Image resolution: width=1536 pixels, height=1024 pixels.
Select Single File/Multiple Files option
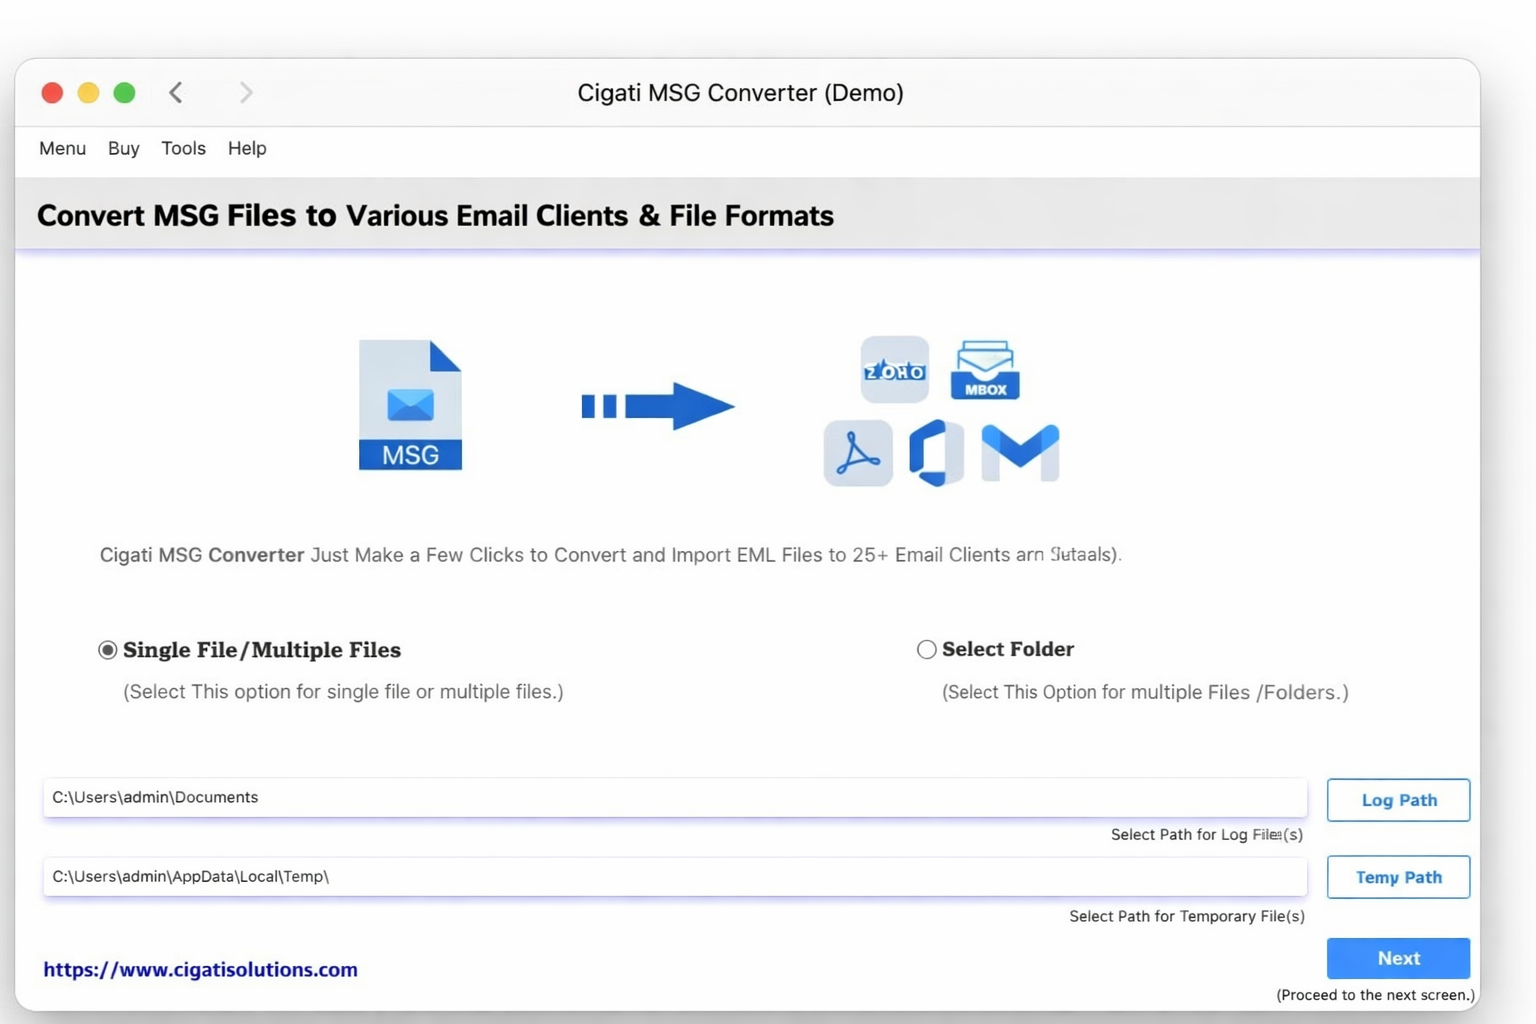(108, 650)
